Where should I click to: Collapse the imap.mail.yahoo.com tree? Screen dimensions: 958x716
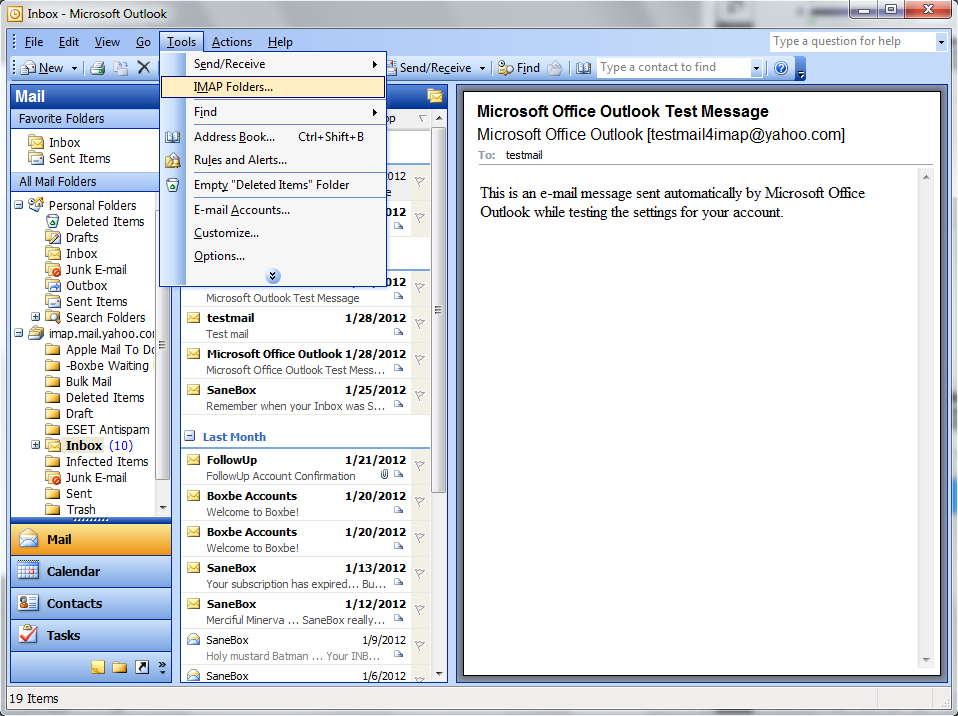[19, 333]
